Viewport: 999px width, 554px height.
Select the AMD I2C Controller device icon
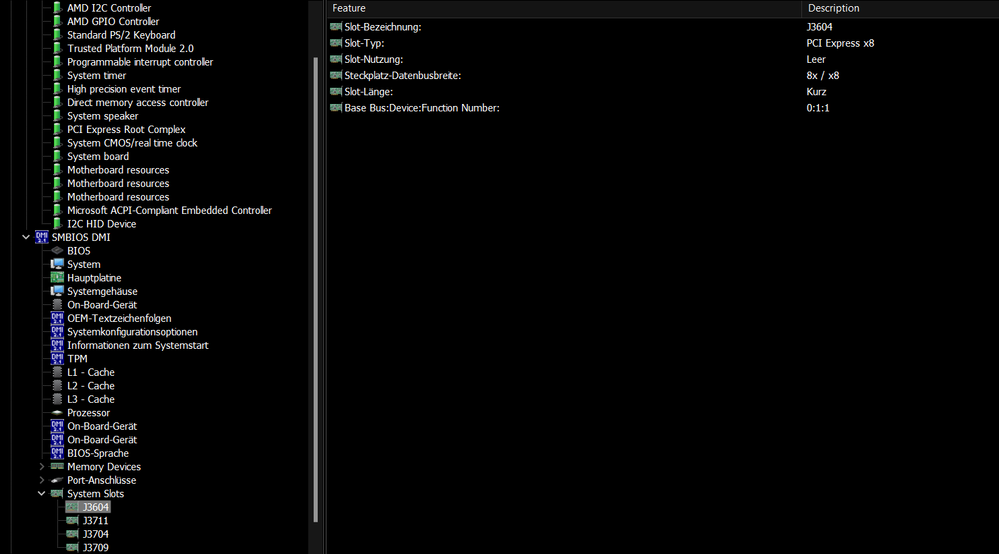(x=57, y=8)
